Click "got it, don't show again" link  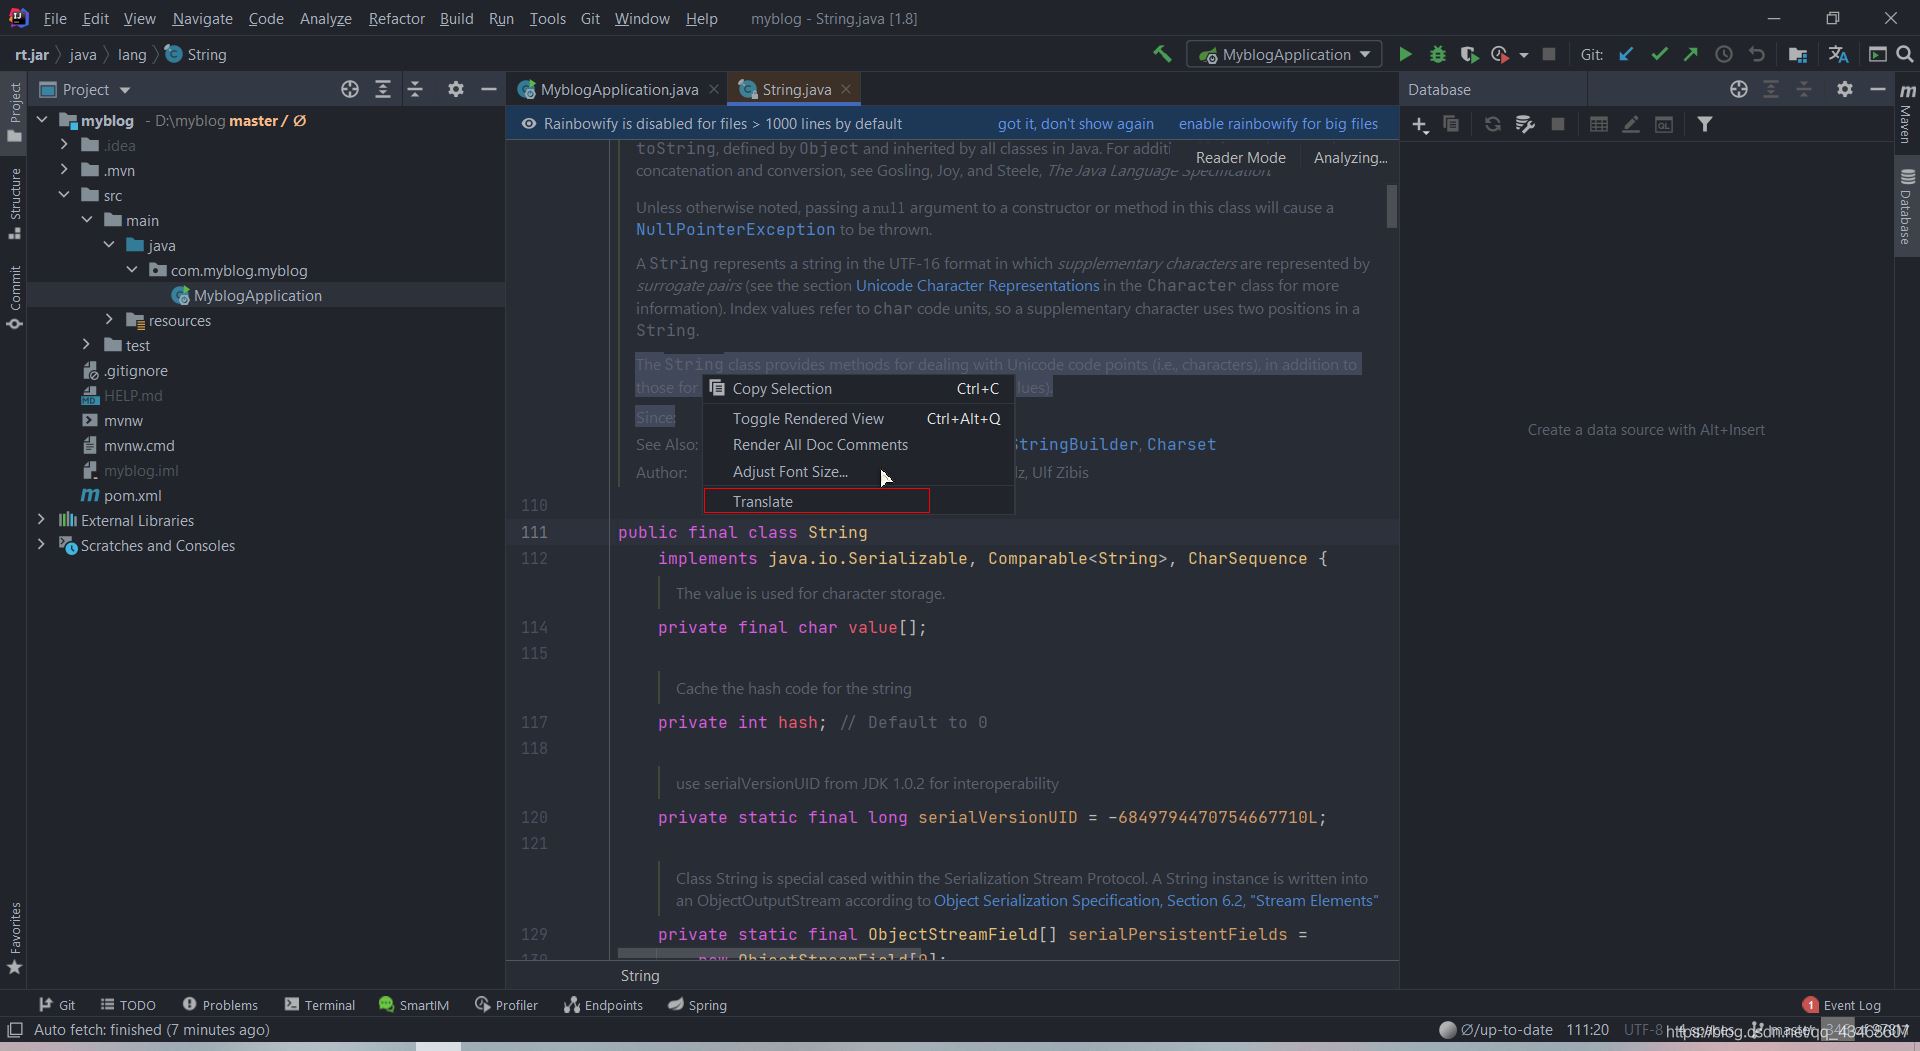click(1075, 124)
